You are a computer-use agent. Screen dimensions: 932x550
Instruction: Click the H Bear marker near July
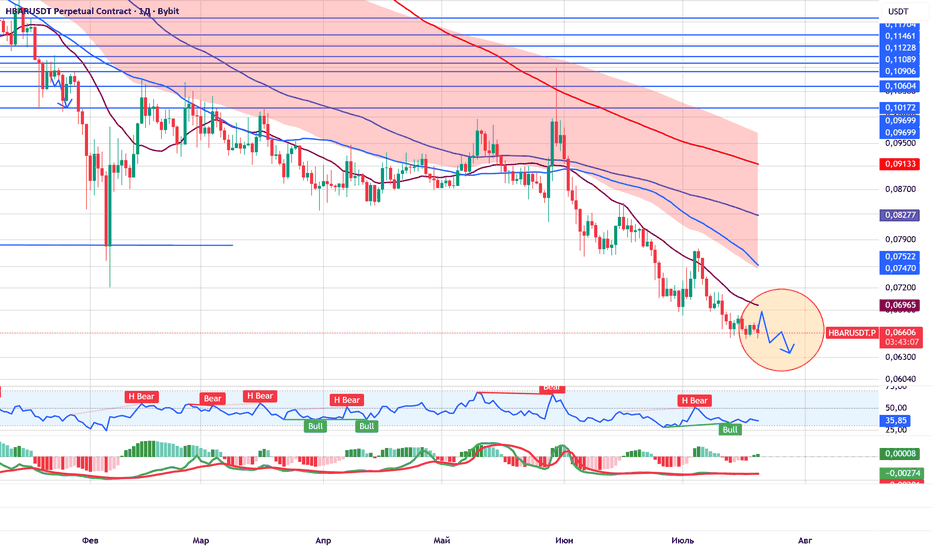click(x=694, y=401)
